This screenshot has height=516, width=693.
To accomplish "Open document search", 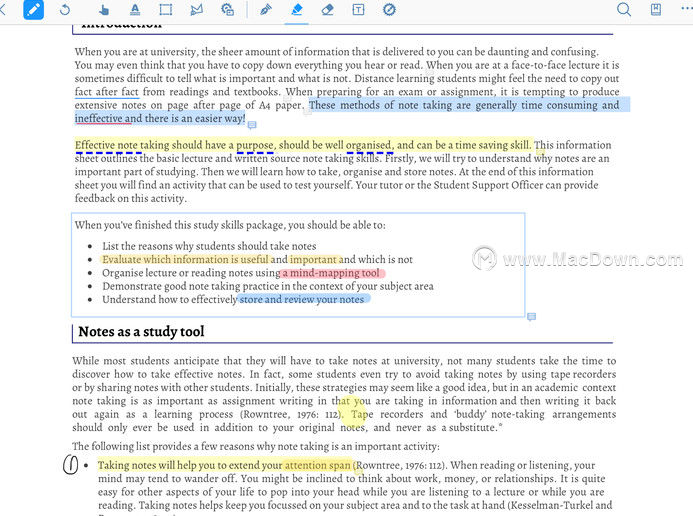I will tap(624, 9).
